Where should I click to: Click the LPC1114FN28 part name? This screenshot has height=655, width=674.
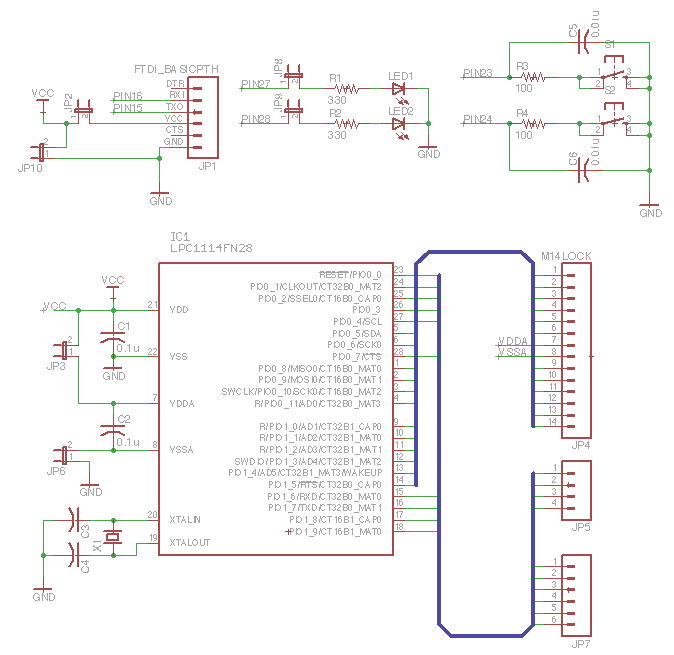(x=211, y=248)
